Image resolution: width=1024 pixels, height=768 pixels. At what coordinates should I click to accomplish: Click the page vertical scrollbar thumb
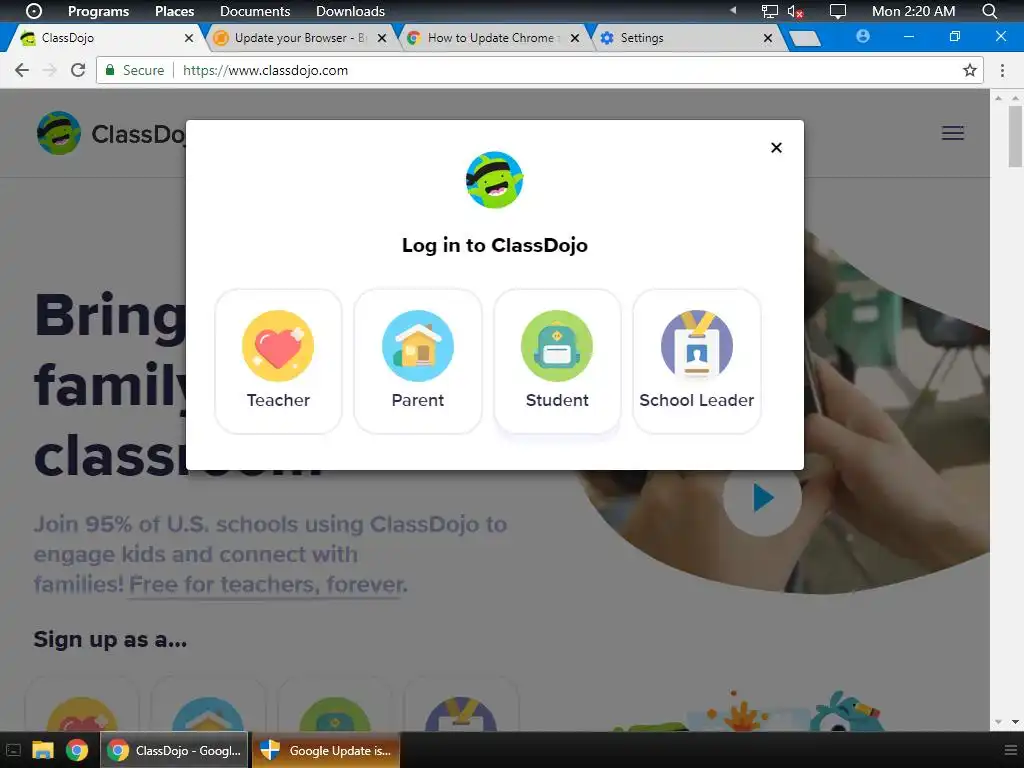point(1016,136)
